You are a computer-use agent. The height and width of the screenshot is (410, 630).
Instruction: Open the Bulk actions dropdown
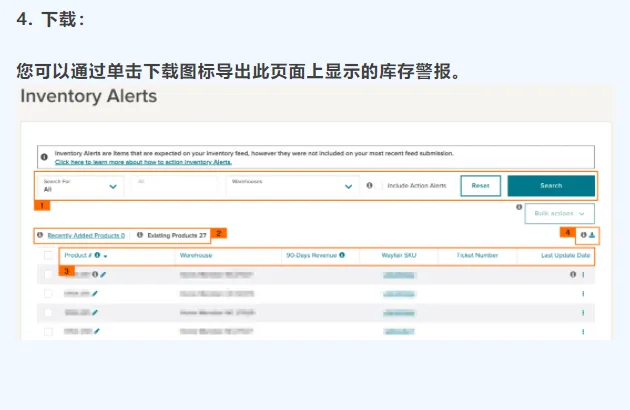pos(560,213)
